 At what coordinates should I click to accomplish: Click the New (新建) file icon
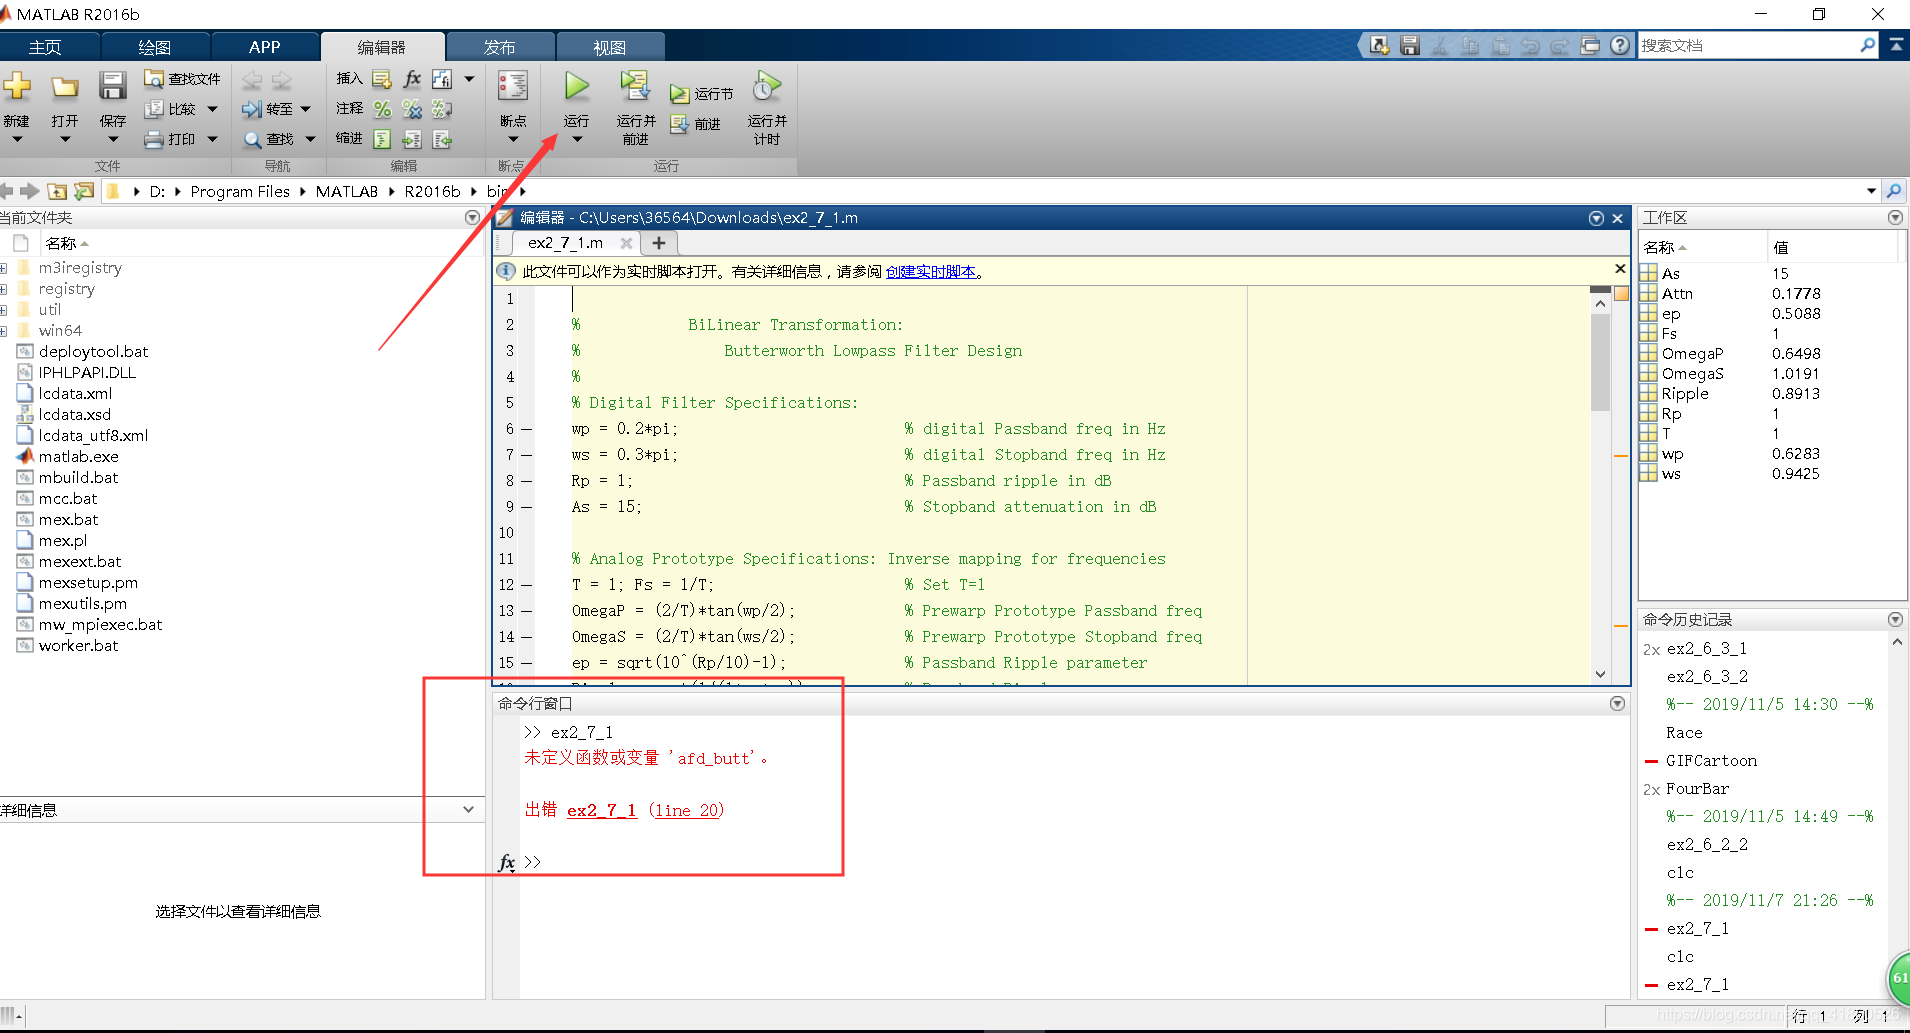pos(17,87)
